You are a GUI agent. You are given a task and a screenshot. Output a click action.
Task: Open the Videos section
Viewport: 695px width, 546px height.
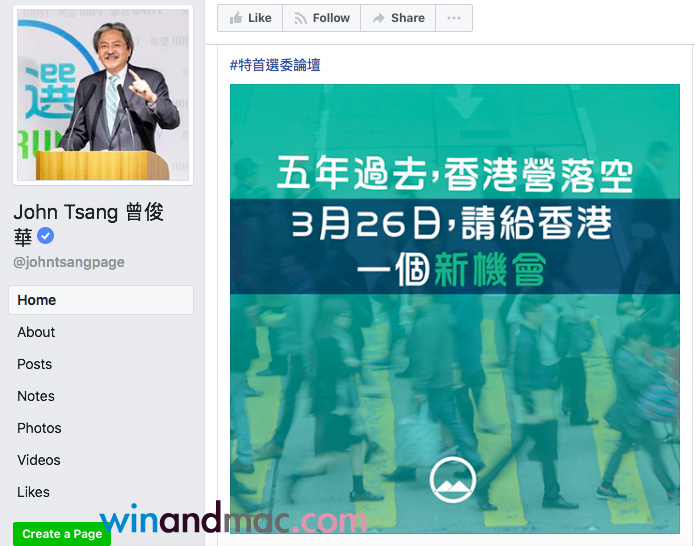coord(39,460)
